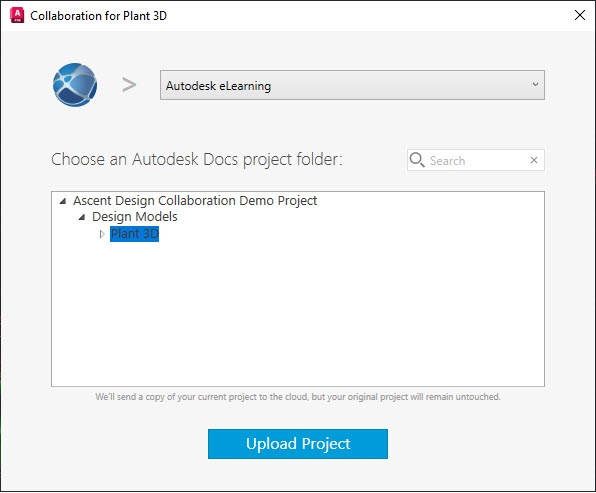Click the AutoCAD Plant 3D title bar icon
The image size is (596, 493).
17,15
